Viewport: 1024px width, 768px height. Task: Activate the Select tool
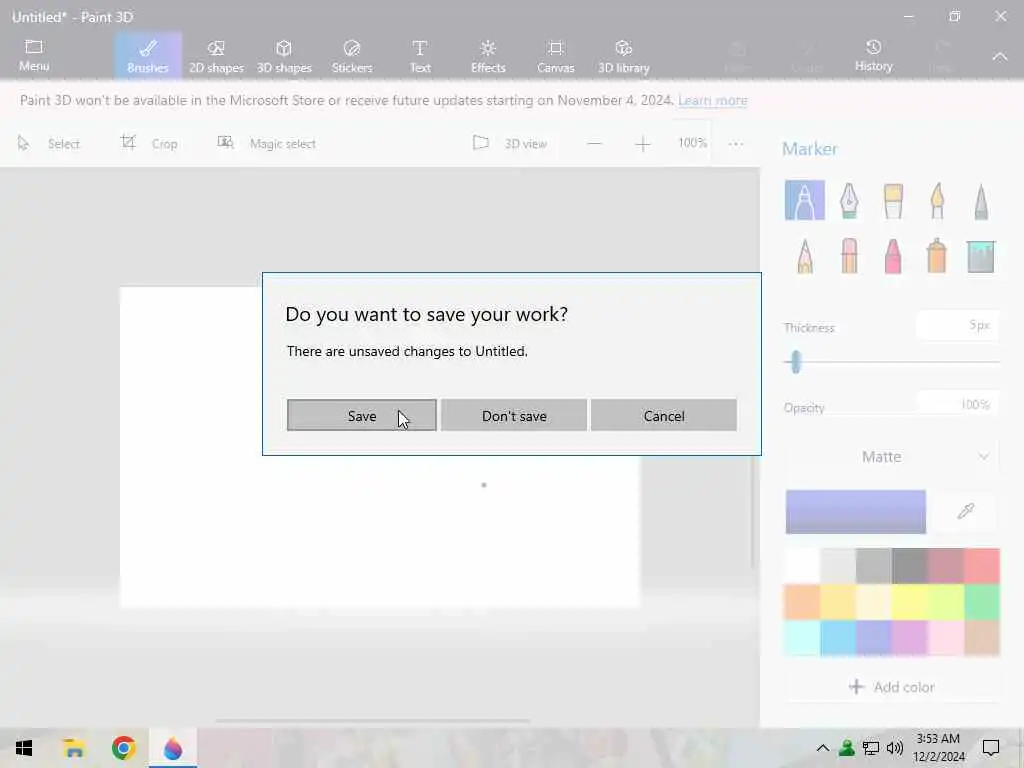pos(48,144)
